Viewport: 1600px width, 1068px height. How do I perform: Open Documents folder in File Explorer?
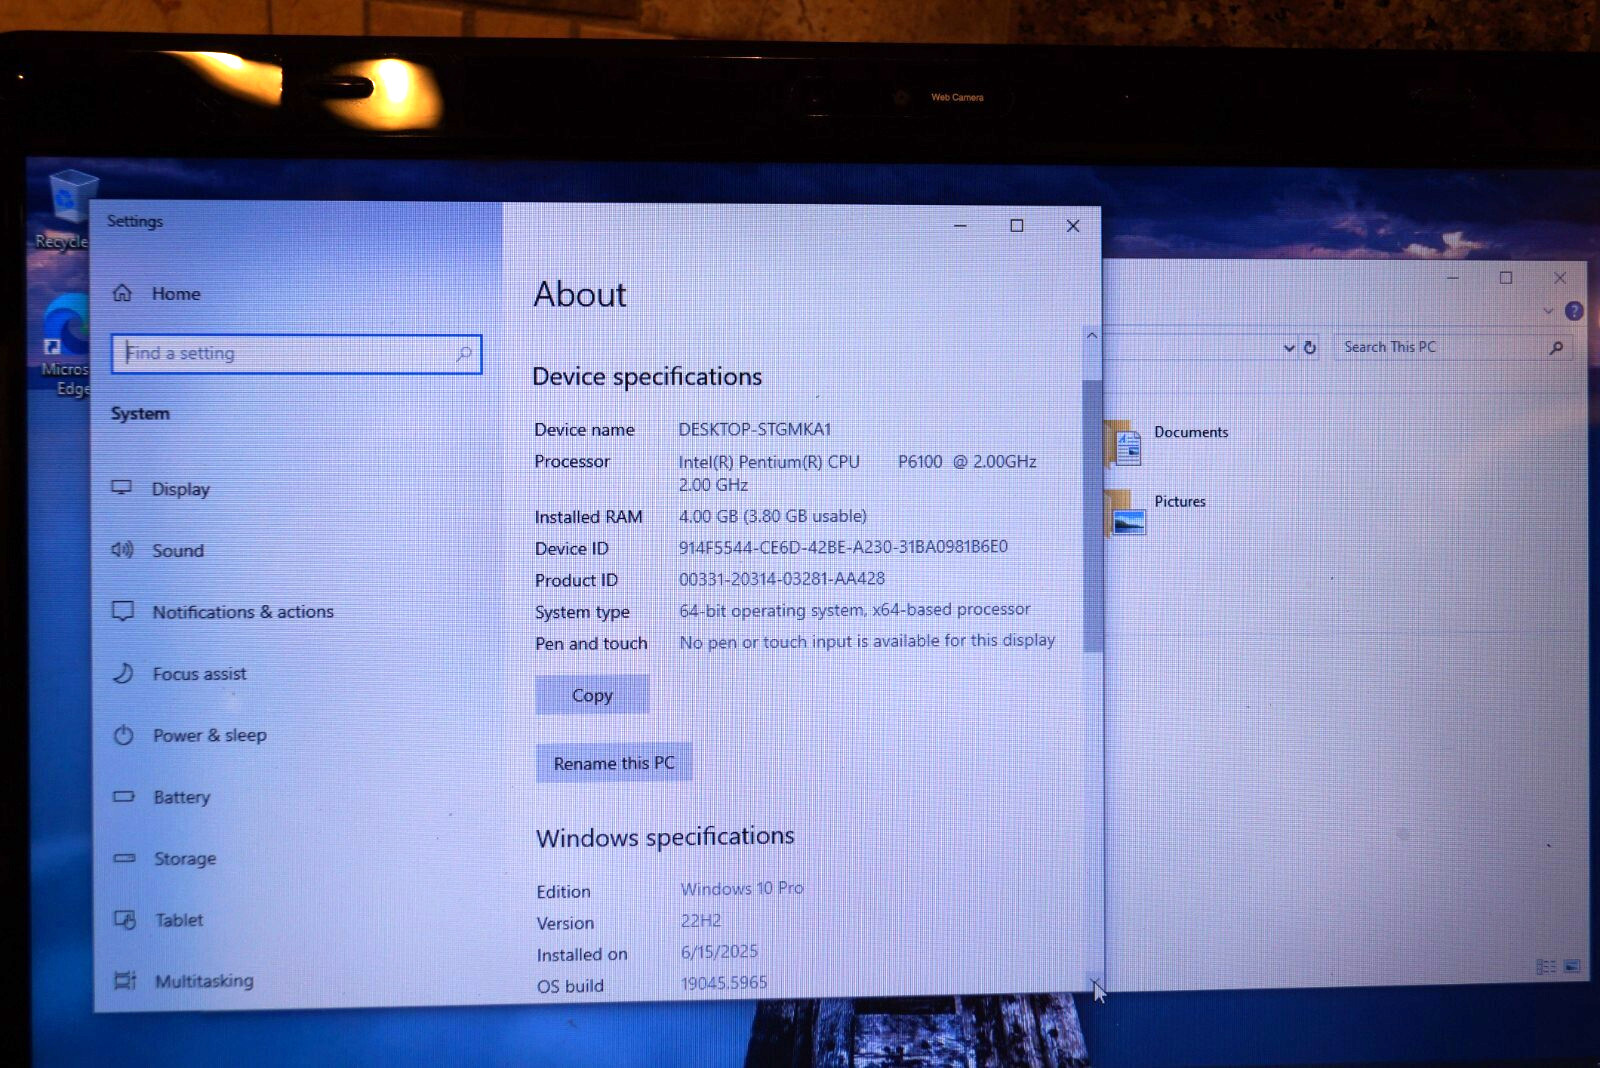[1167, 442]
